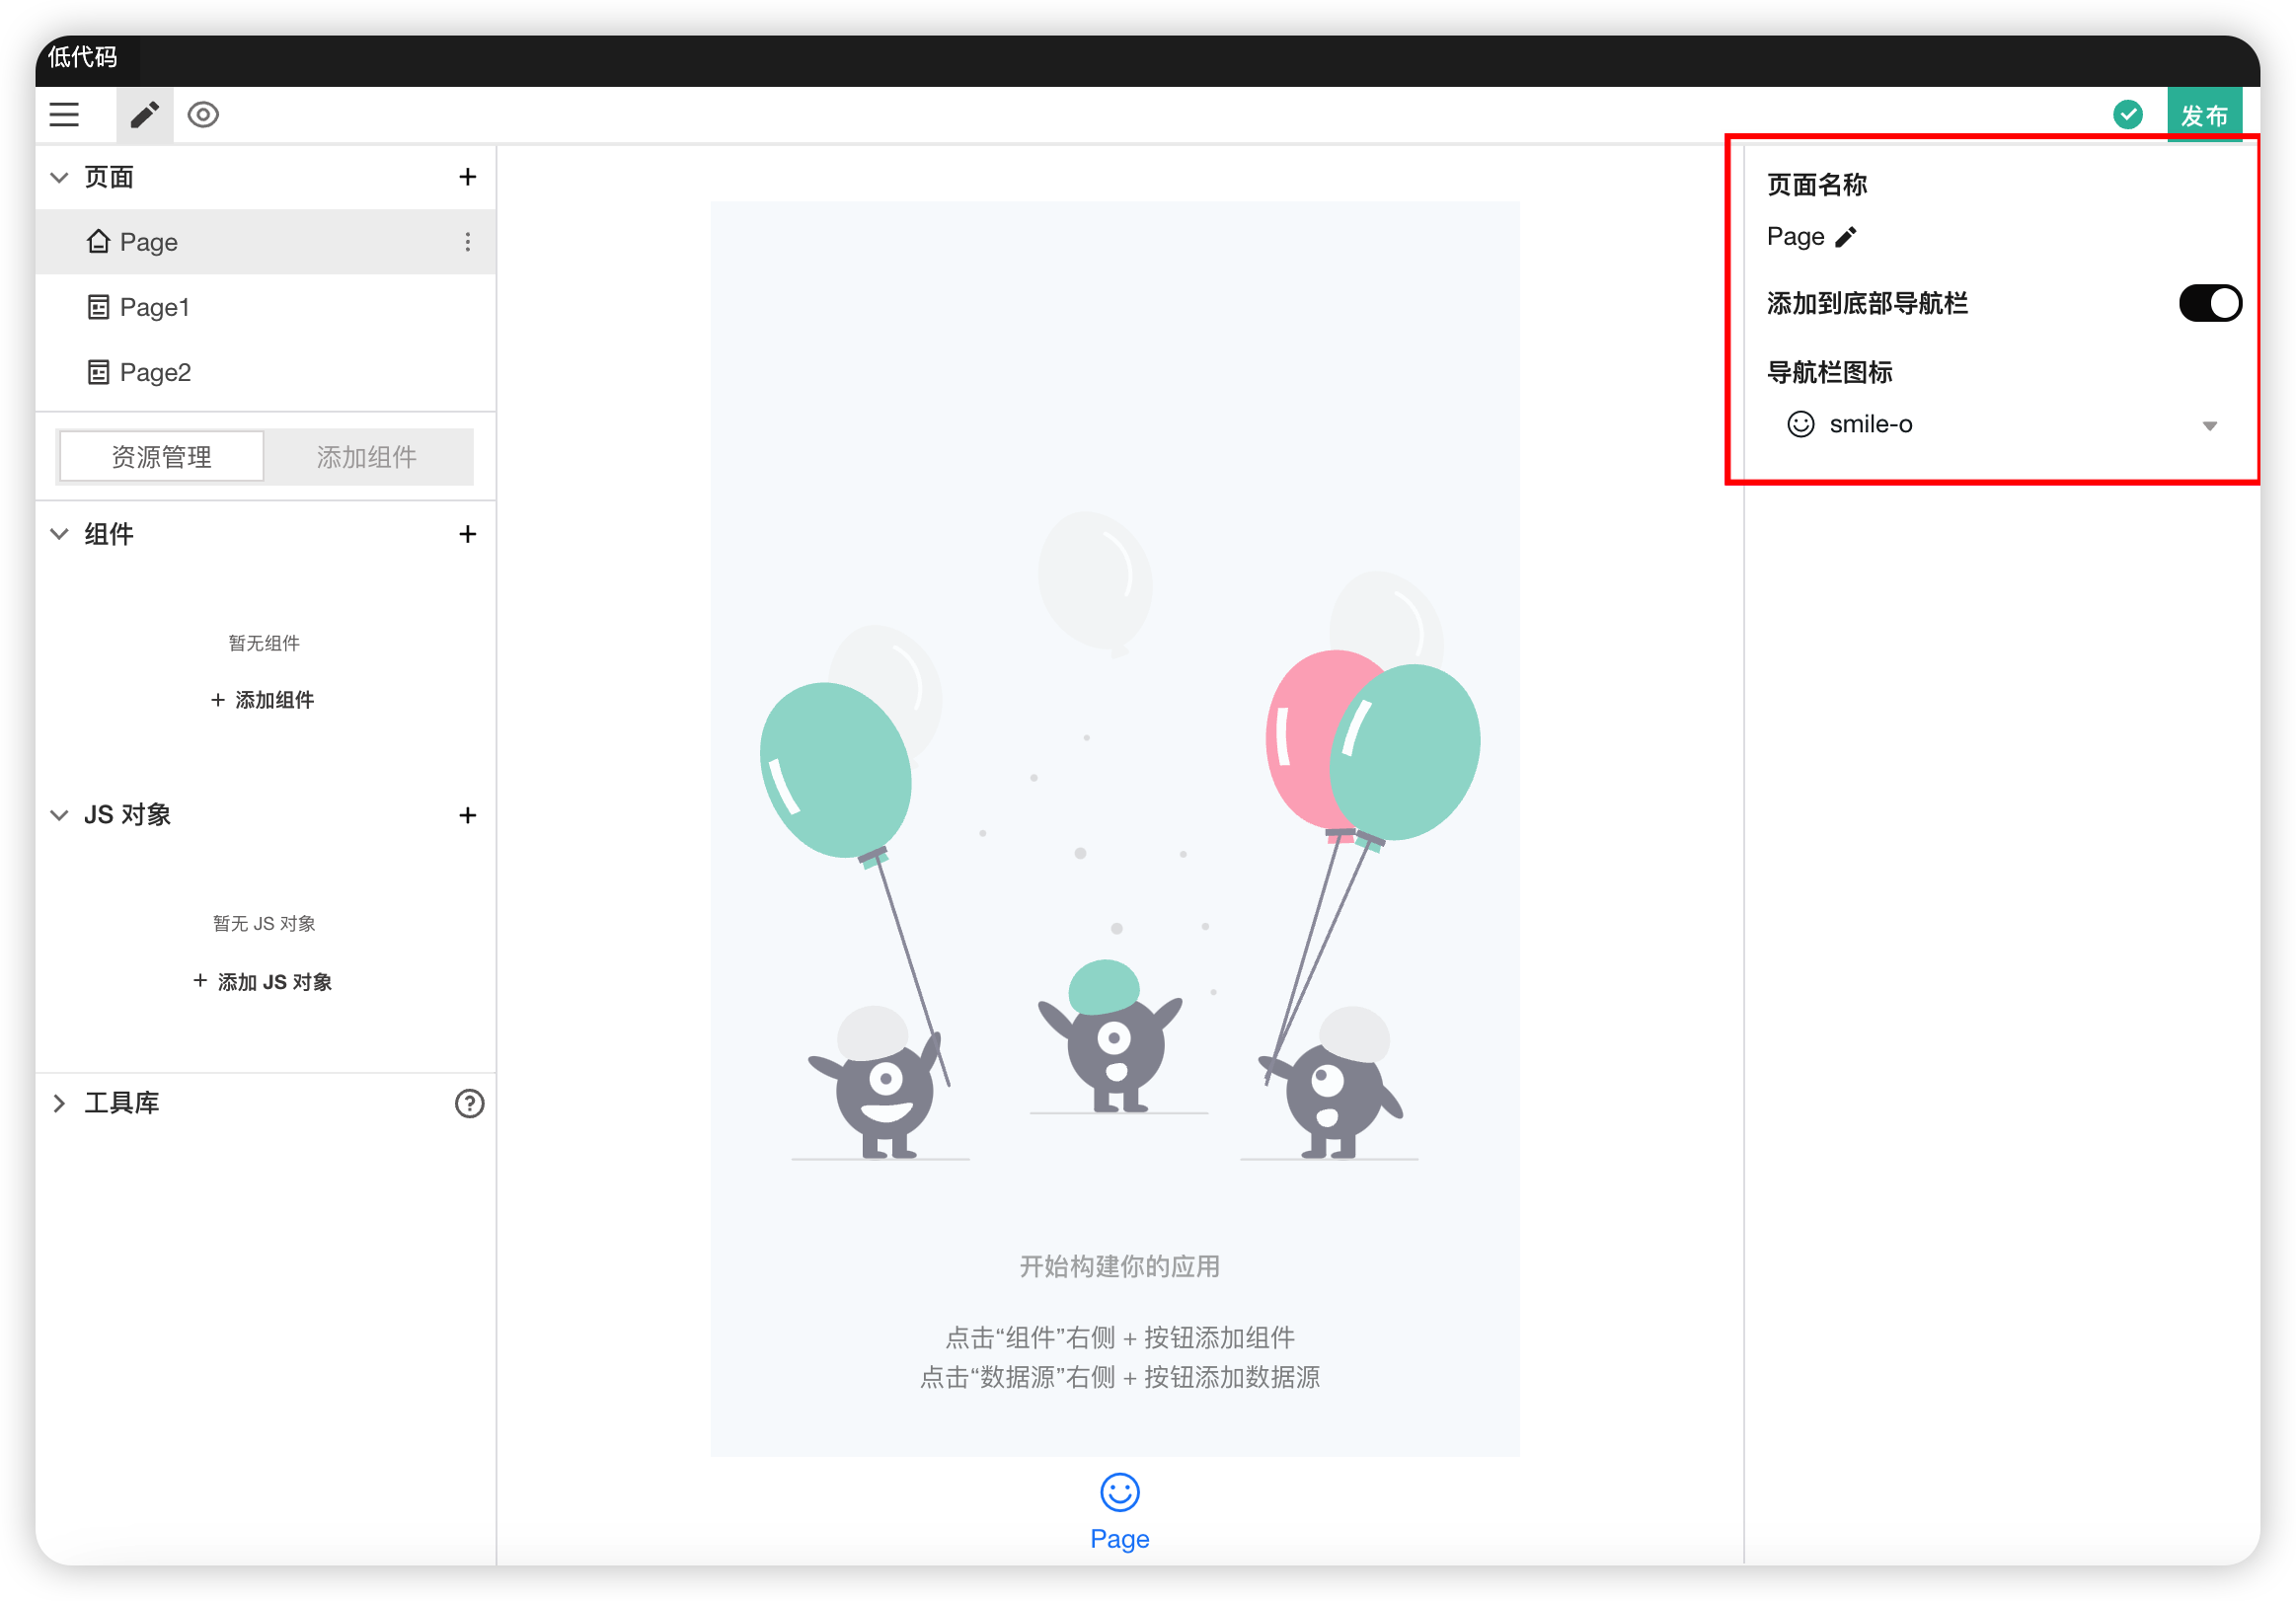
Task: Click the 发布 publish button
Action: coord(2203,116)
